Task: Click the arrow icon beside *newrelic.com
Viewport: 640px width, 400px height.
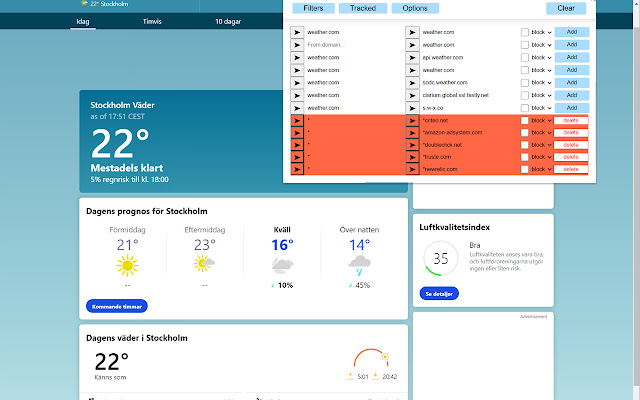Action: [x=412, y=169]
